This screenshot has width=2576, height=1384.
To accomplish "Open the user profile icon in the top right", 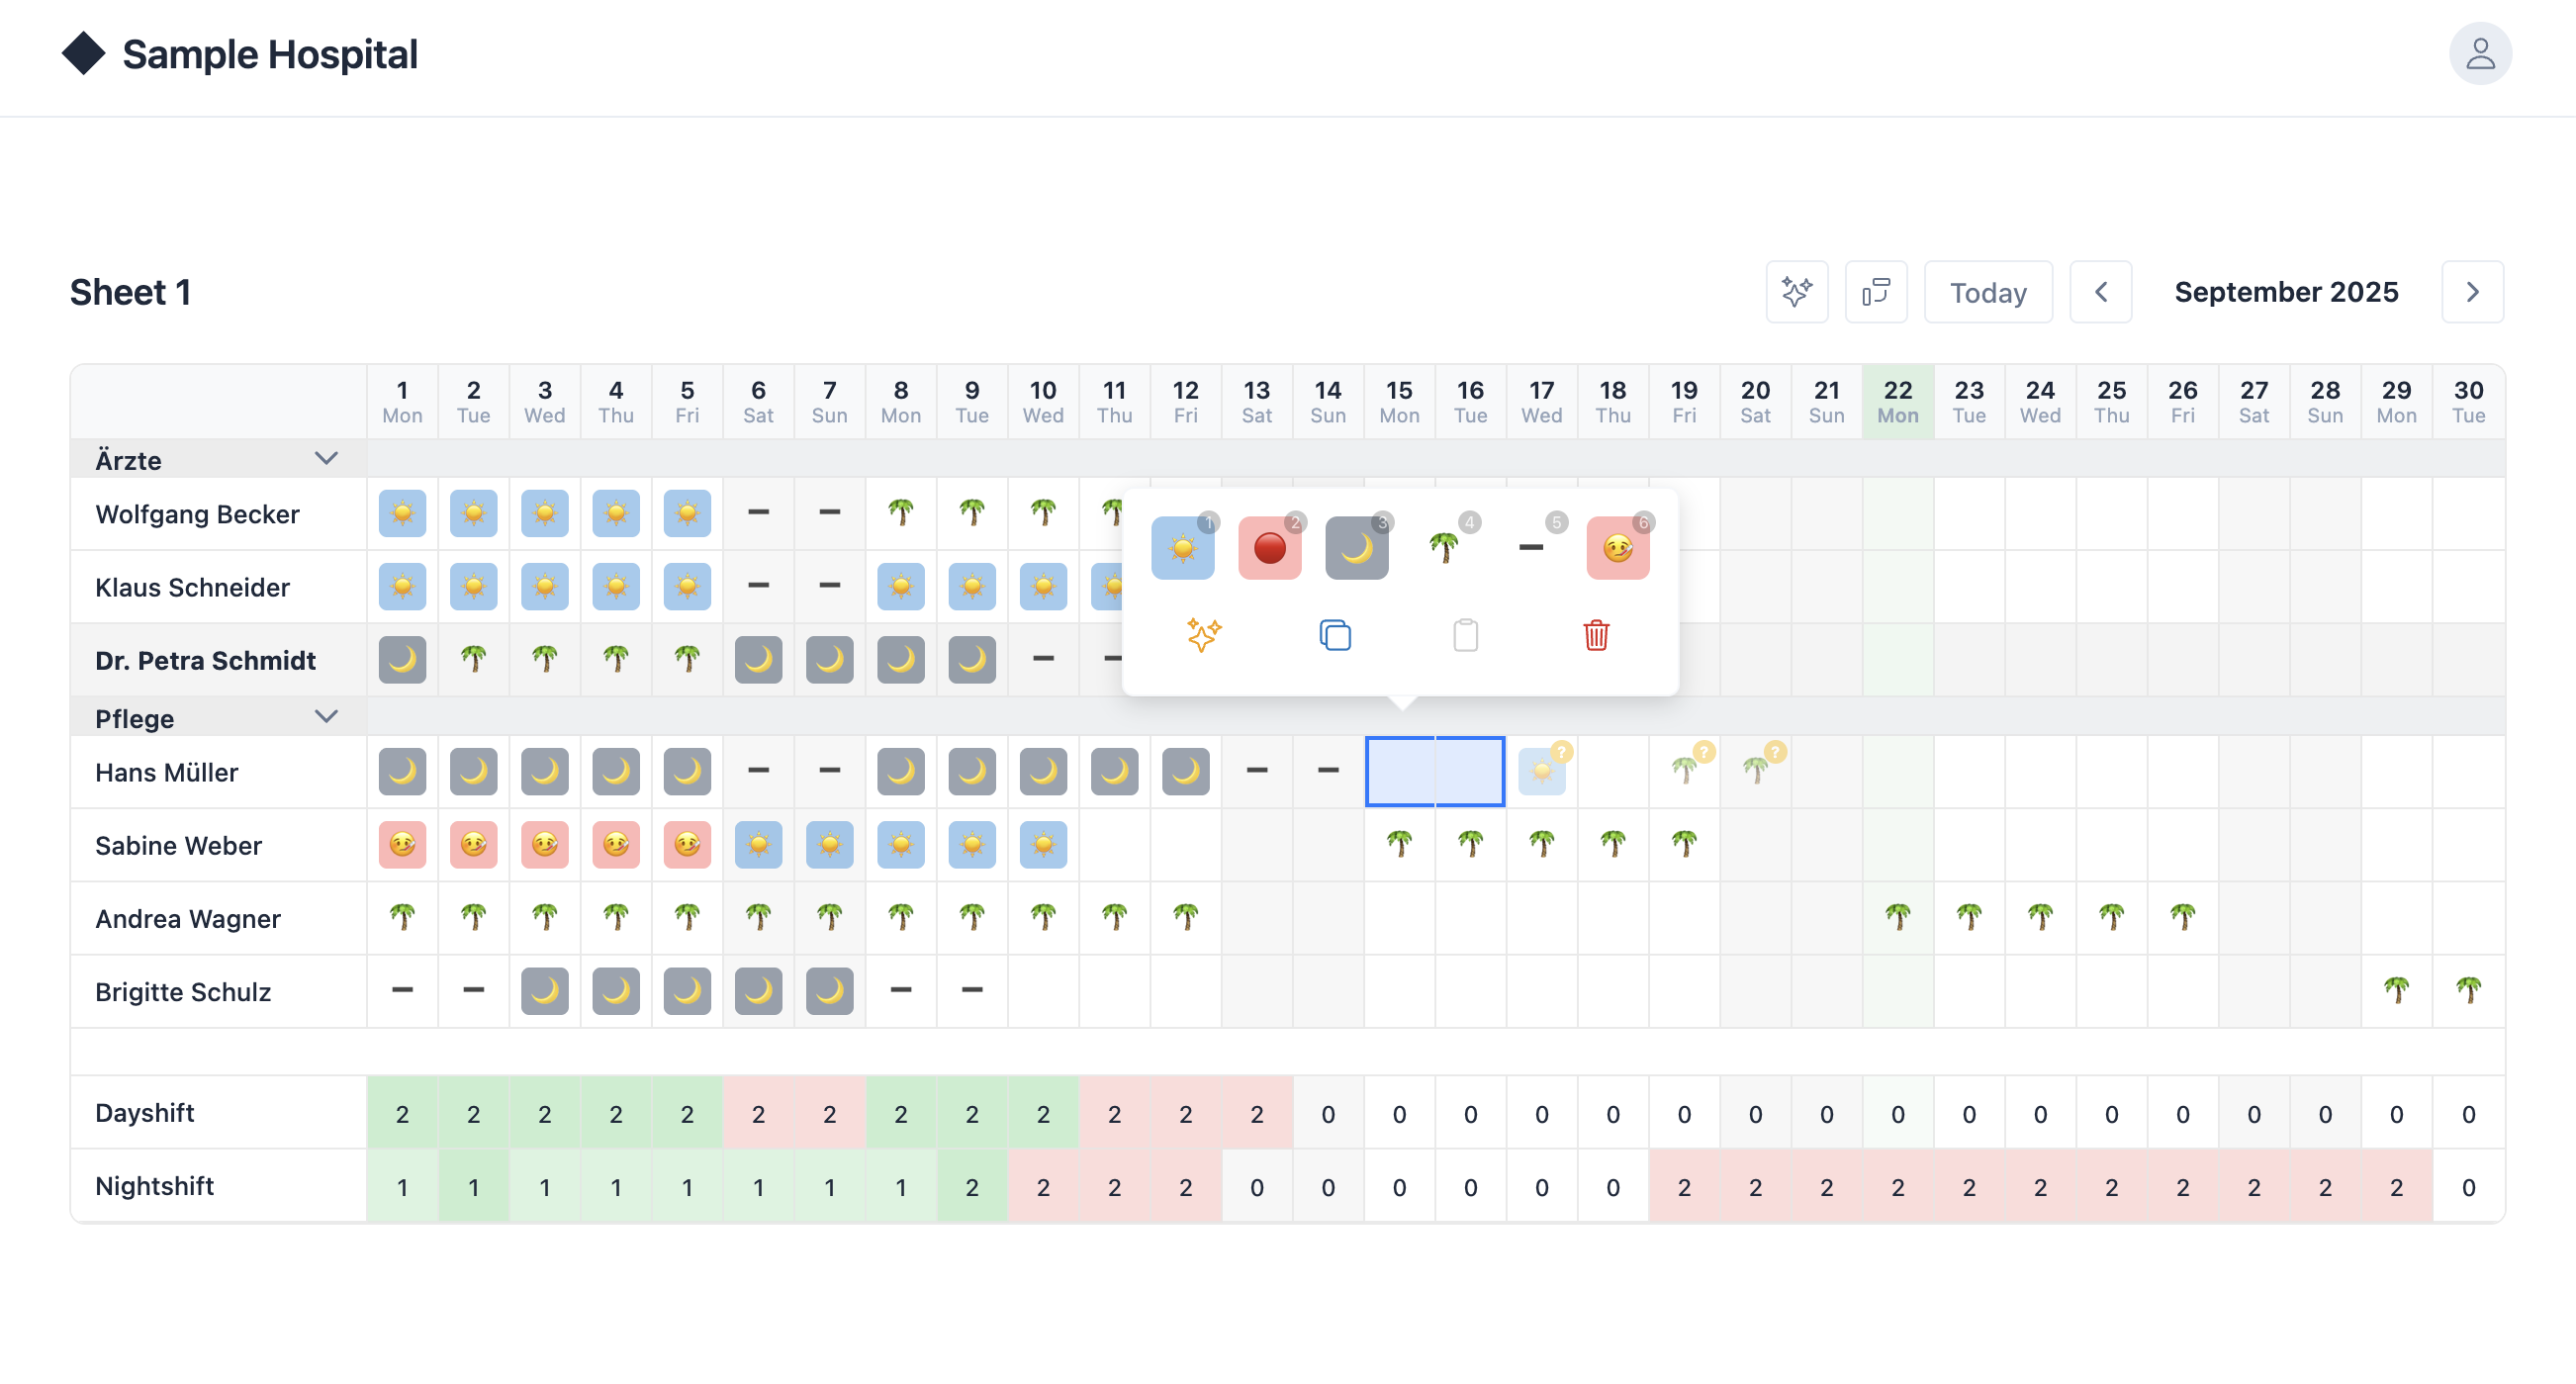I will (2481, 53).
